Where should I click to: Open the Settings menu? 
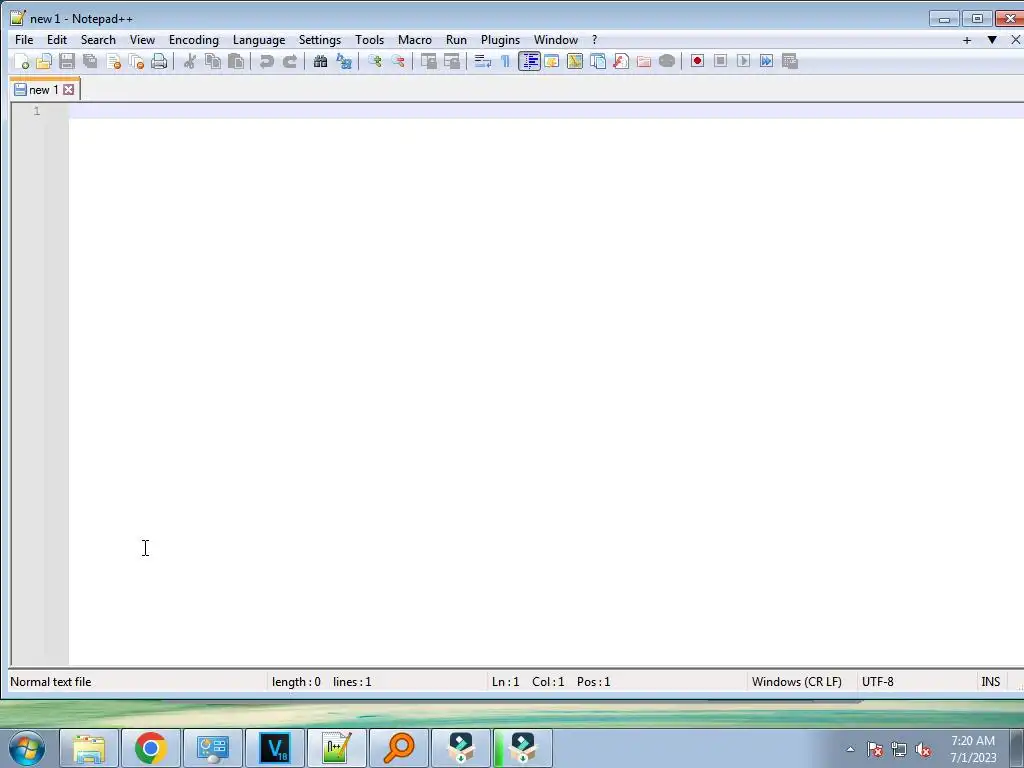point(319,40)
